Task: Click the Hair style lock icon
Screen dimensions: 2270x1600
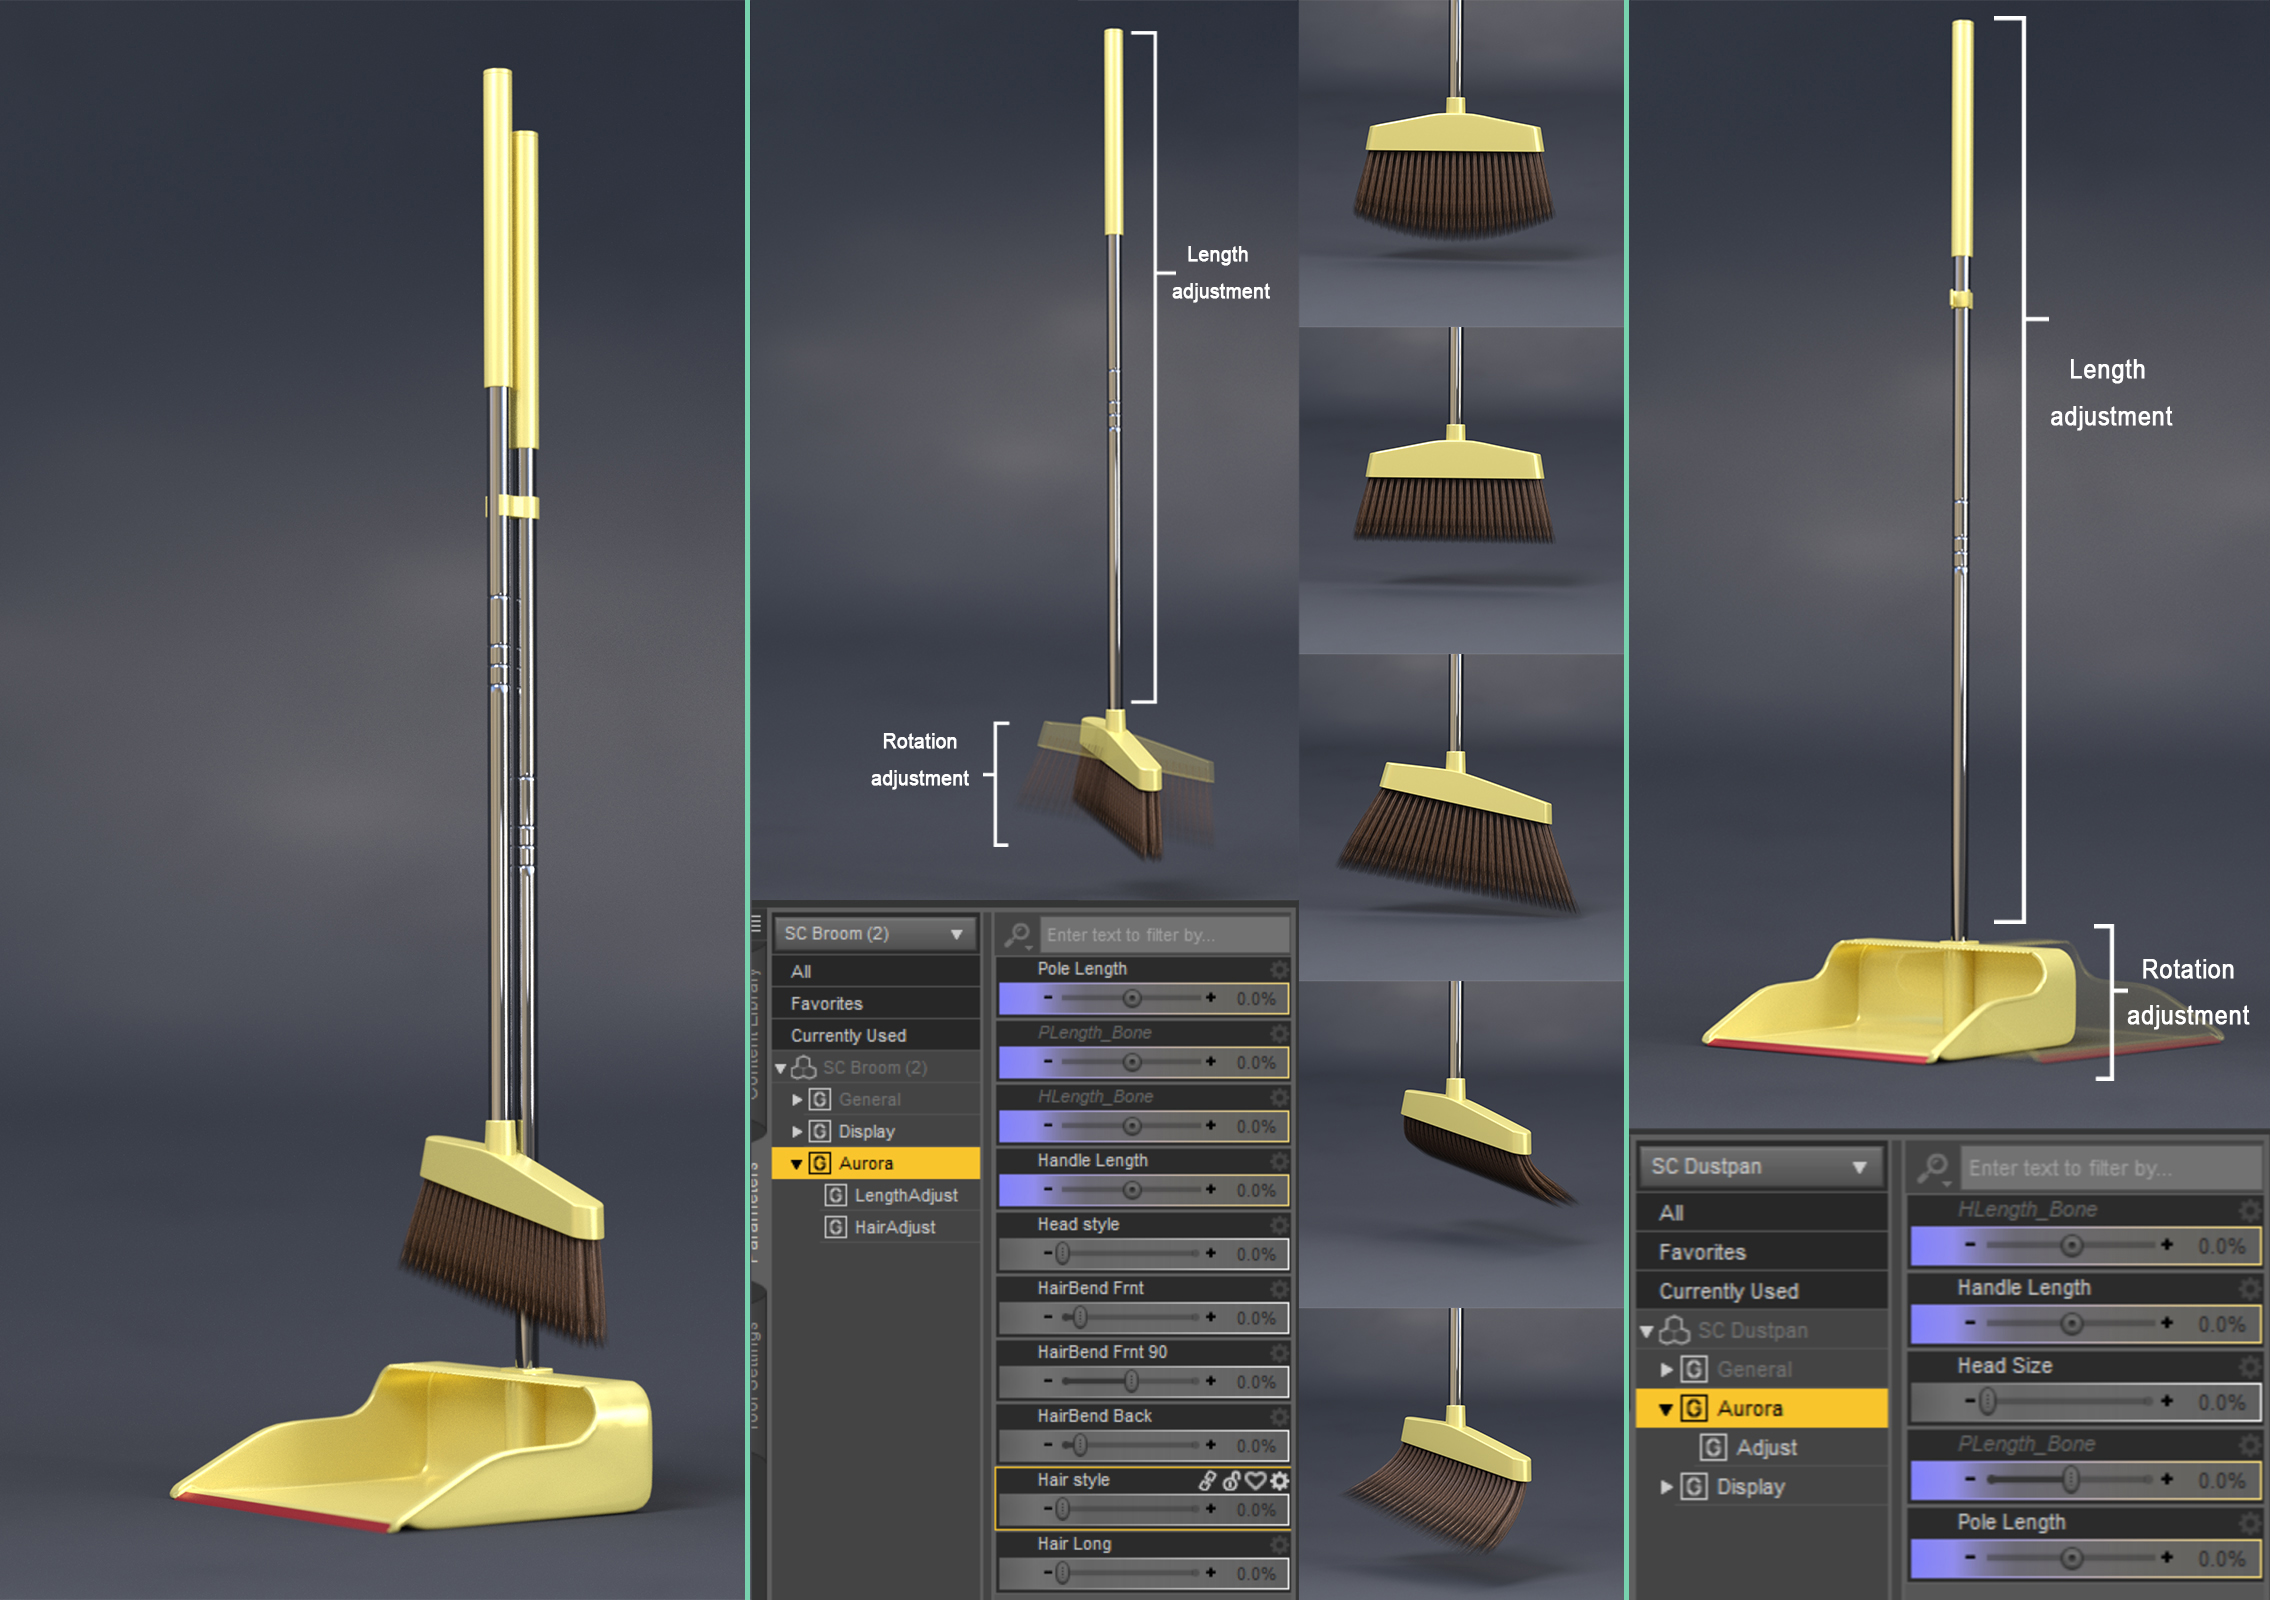Action: pyautogui.click(x=1232, y=1481)
